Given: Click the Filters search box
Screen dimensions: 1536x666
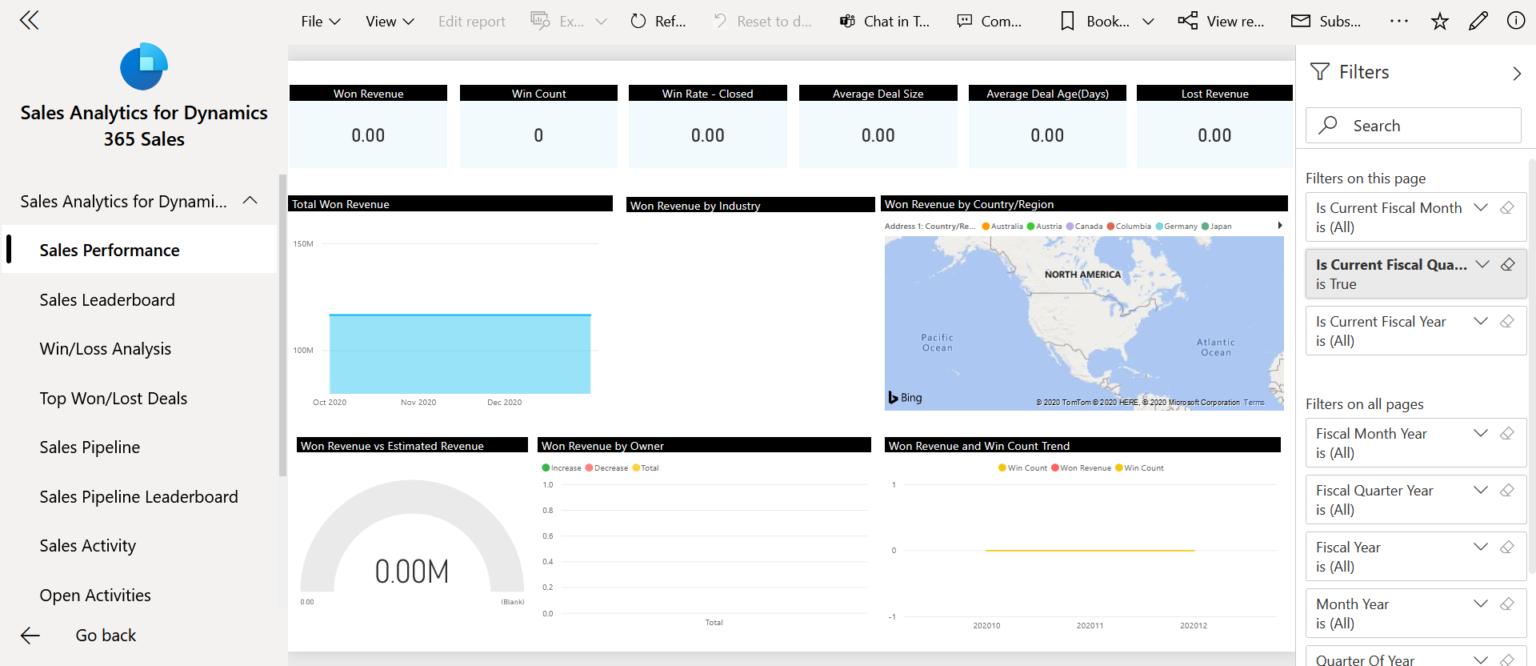Looking at the screenshot, I should tap(1413, 125).
